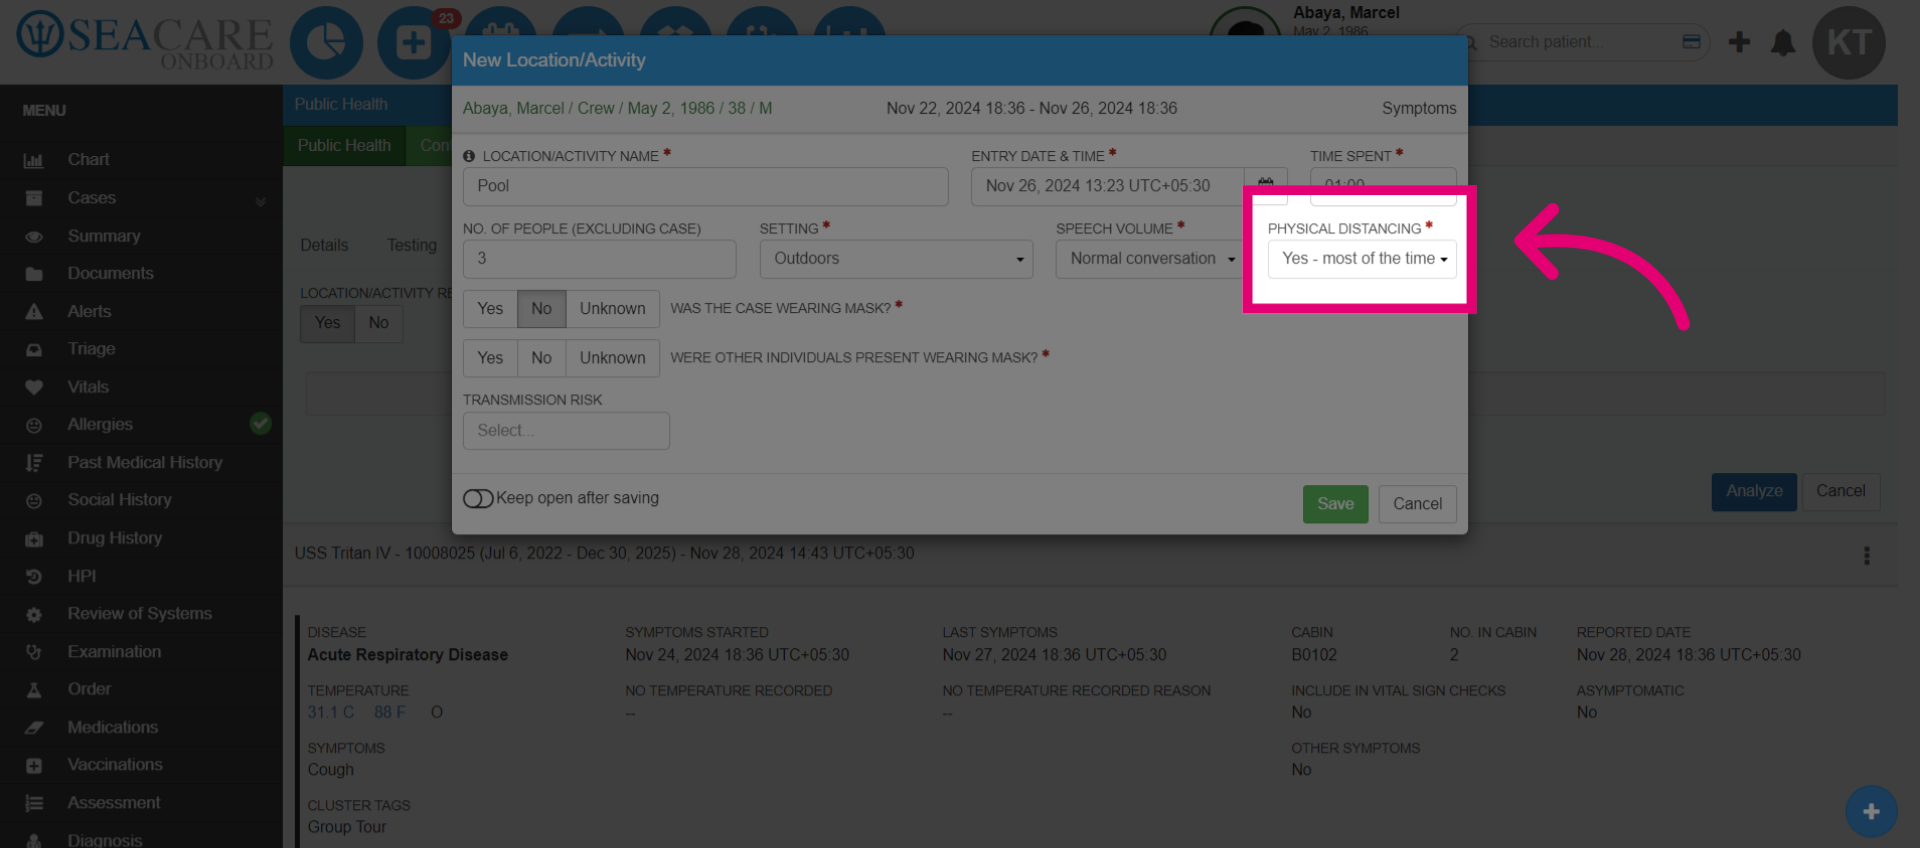
Task: Click the cluster tag 'Group Tour'
Action: point(347,828)
